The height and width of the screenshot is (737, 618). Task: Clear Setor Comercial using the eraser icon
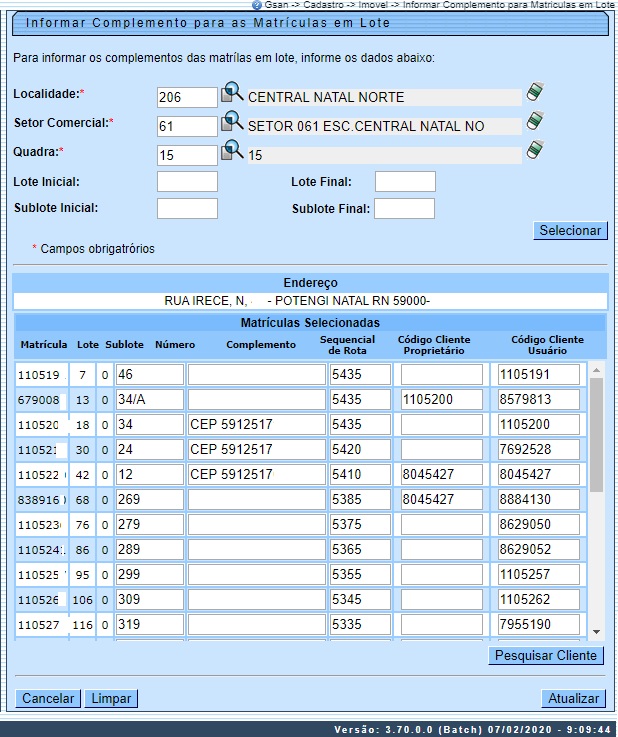coord(535,123)
